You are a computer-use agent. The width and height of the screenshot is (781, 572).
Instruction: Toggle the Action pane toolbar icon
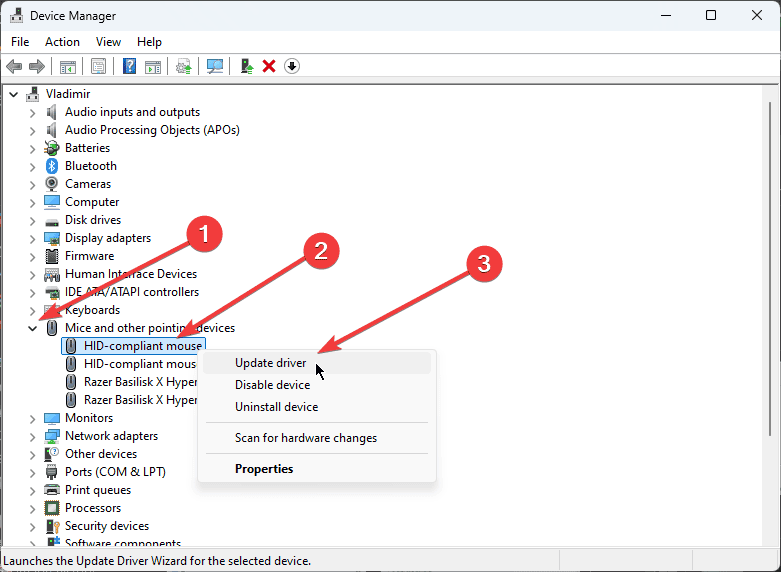pyautogui.click(x=153, y=66)
